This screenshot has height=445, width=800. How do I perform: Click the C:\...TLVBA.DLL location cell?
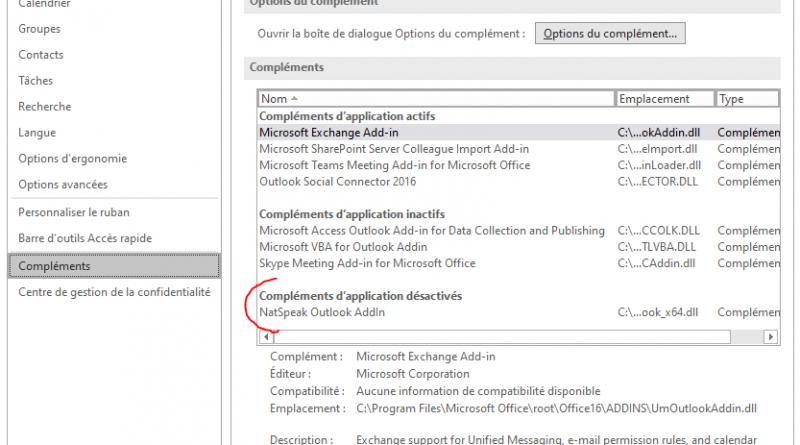657,247
